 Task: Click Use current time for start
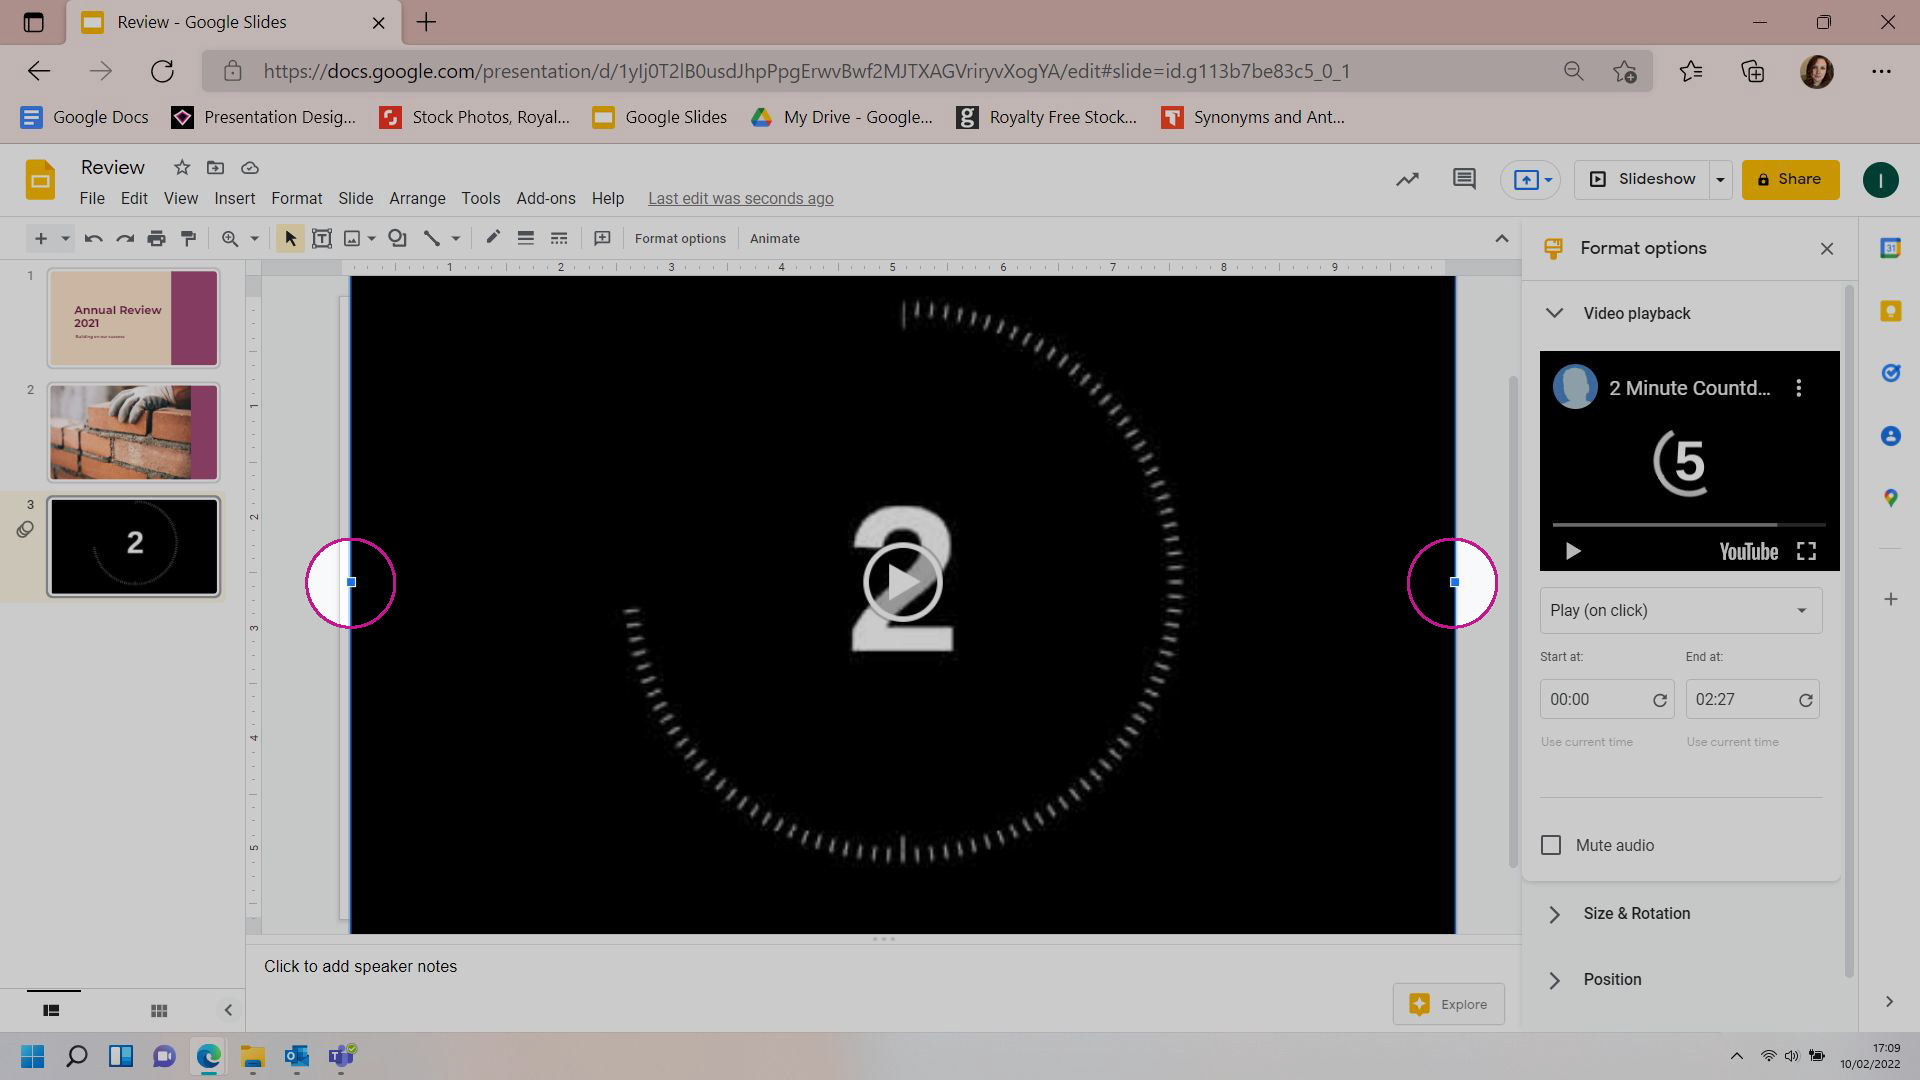1588,742
